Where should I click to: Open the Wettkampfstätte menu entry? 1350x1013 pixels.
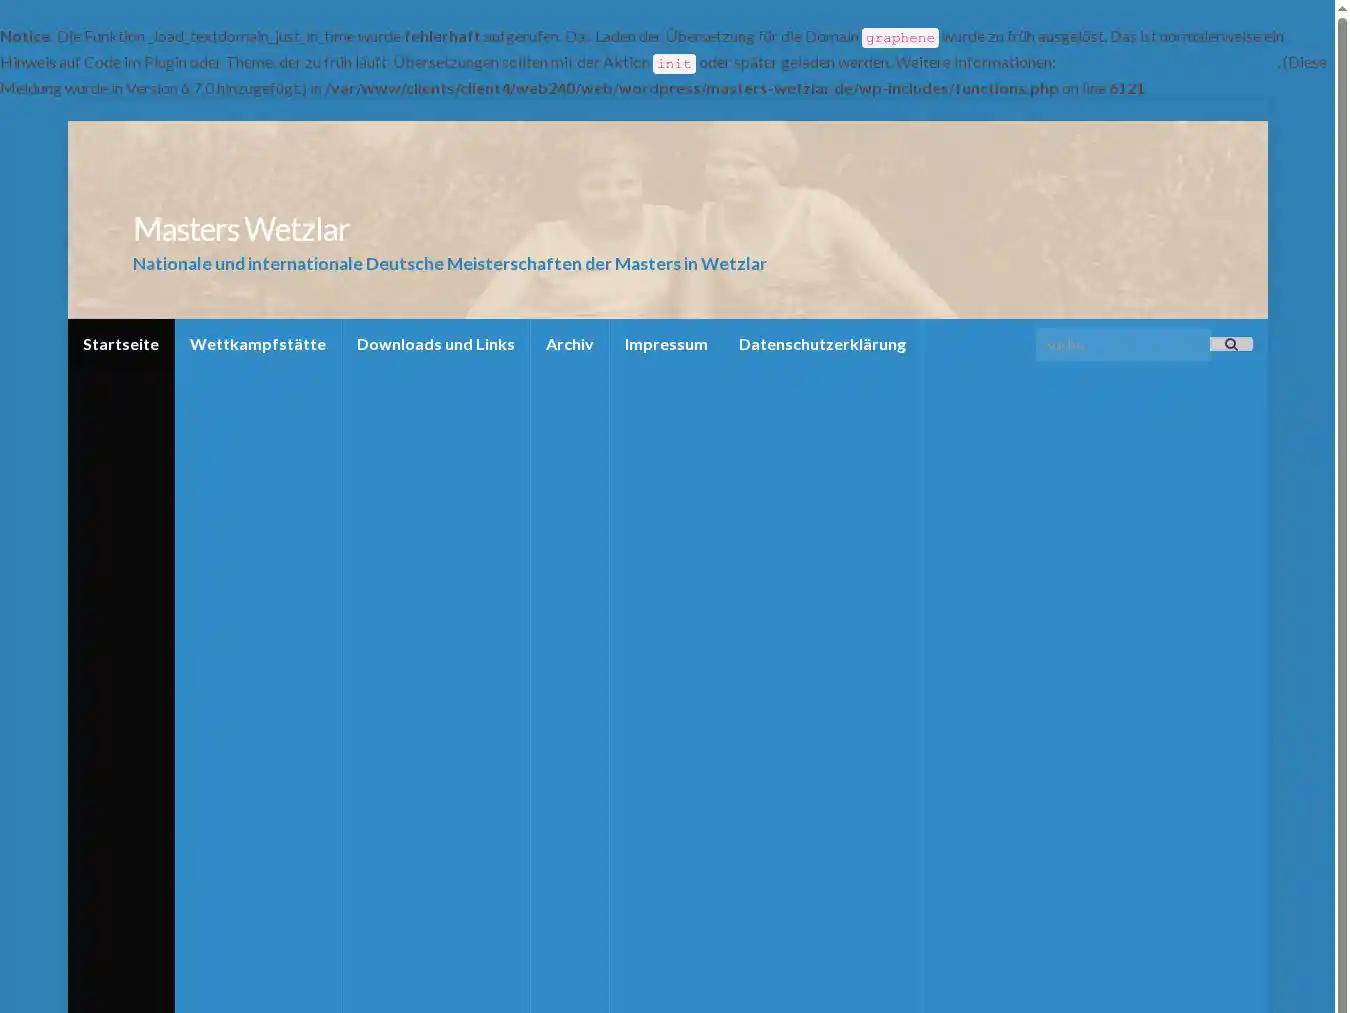coord(257,344)
